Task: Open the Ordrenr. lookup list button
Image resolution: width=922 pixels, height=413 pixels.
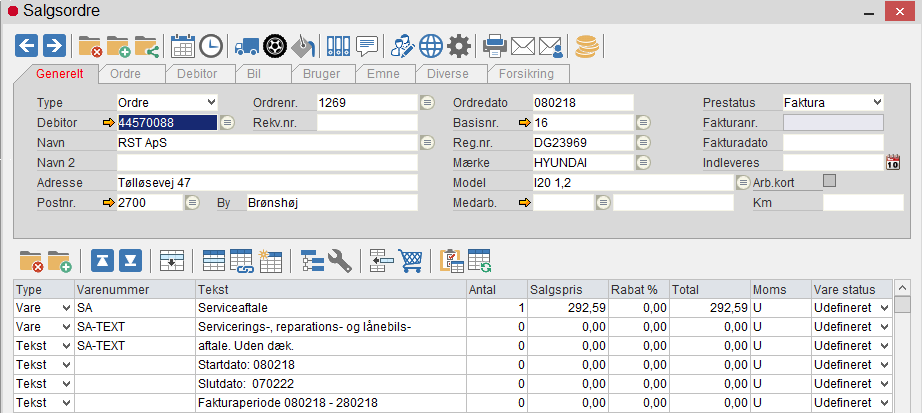Action: (427, 102)
